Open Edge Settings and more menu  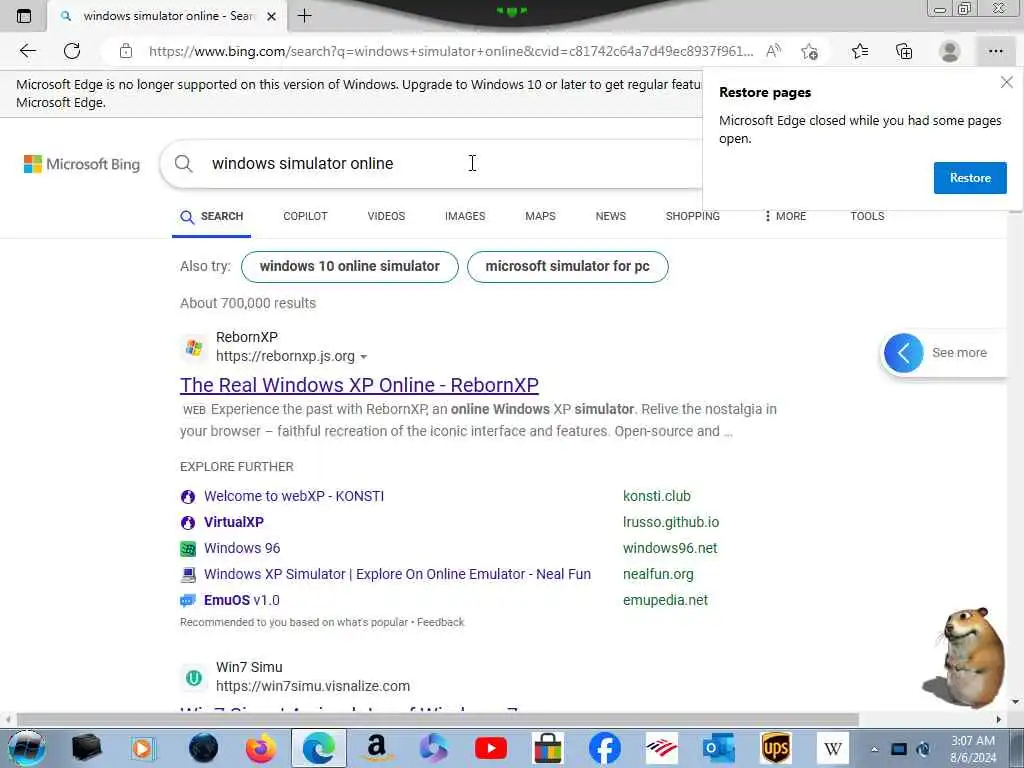tap(995, 51)
